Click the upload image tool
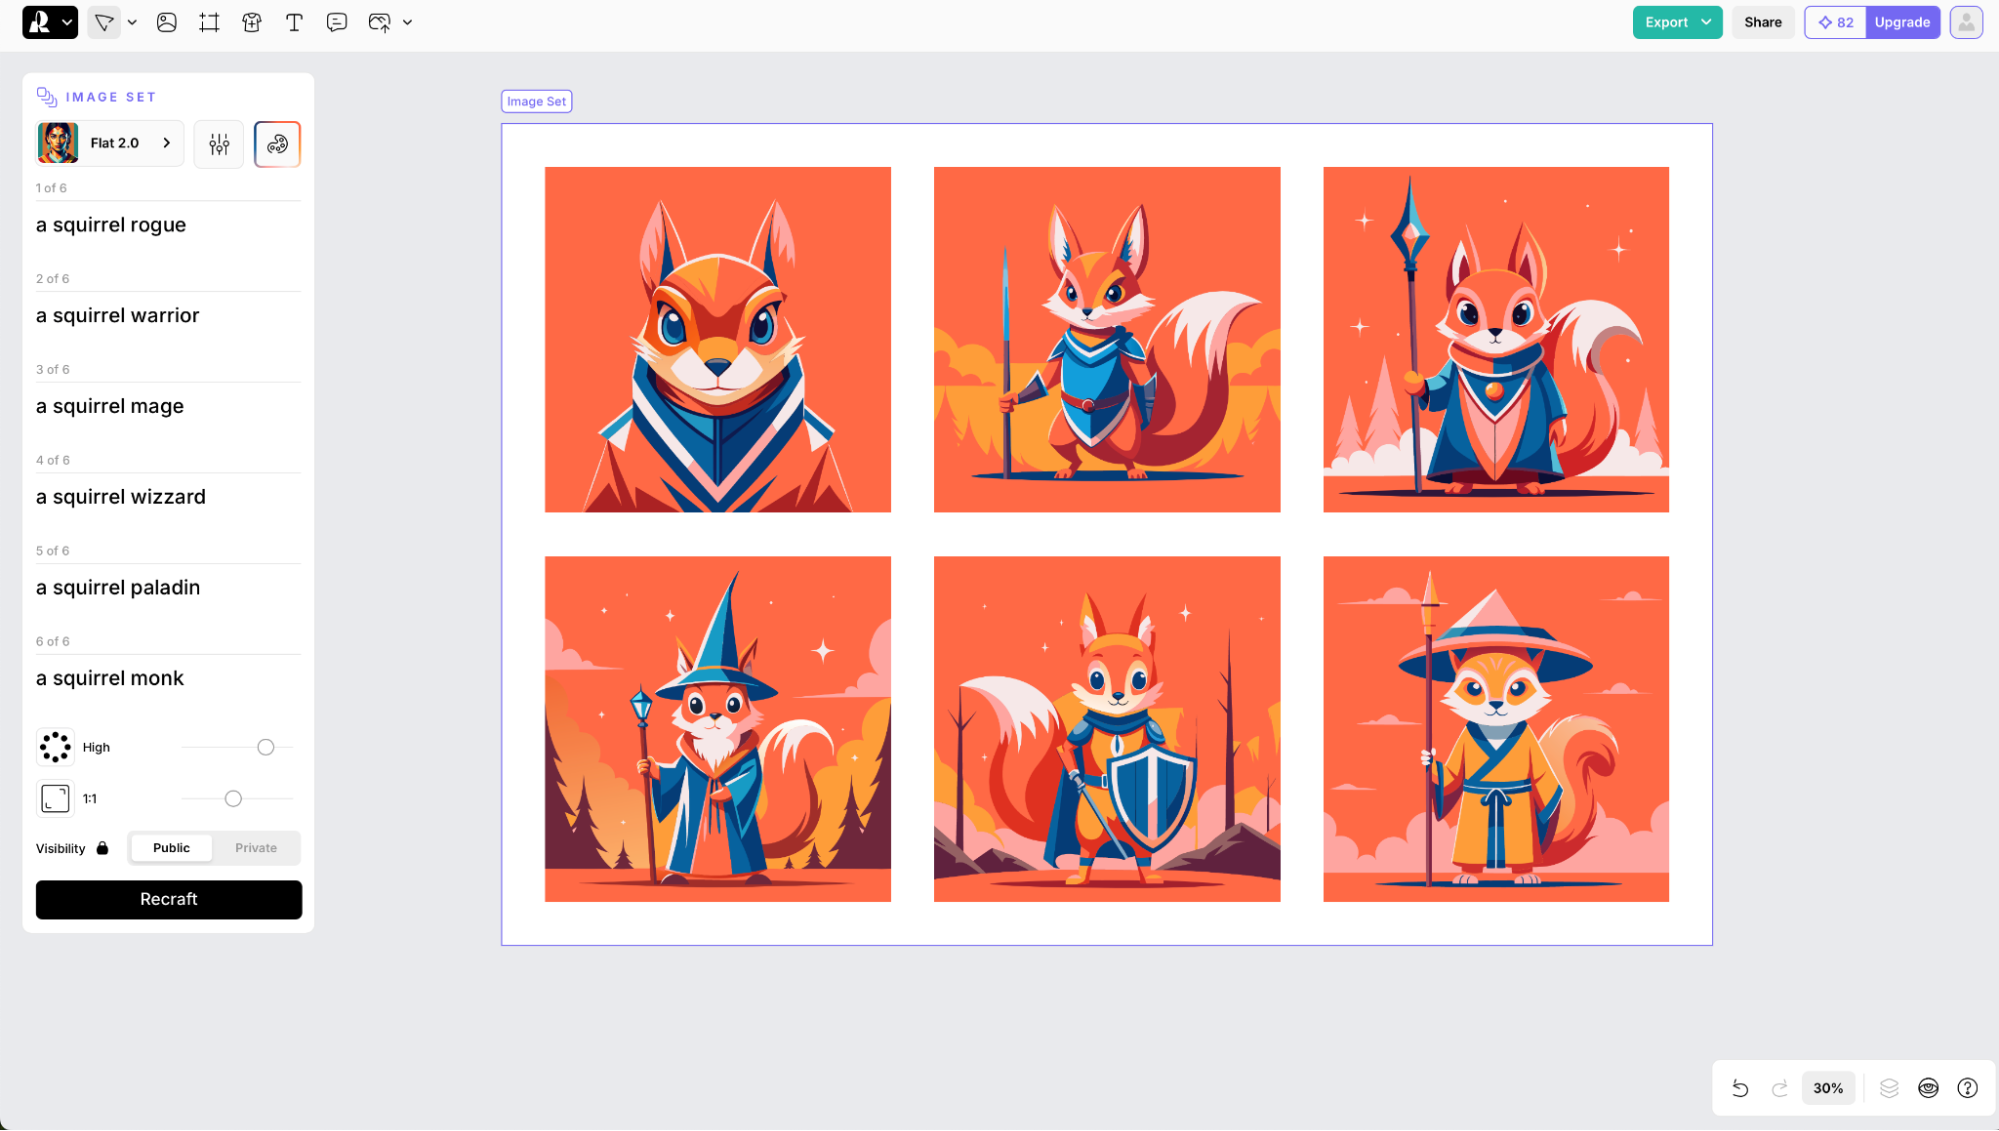The image size is (1999, 1131). tap(380, 22)
